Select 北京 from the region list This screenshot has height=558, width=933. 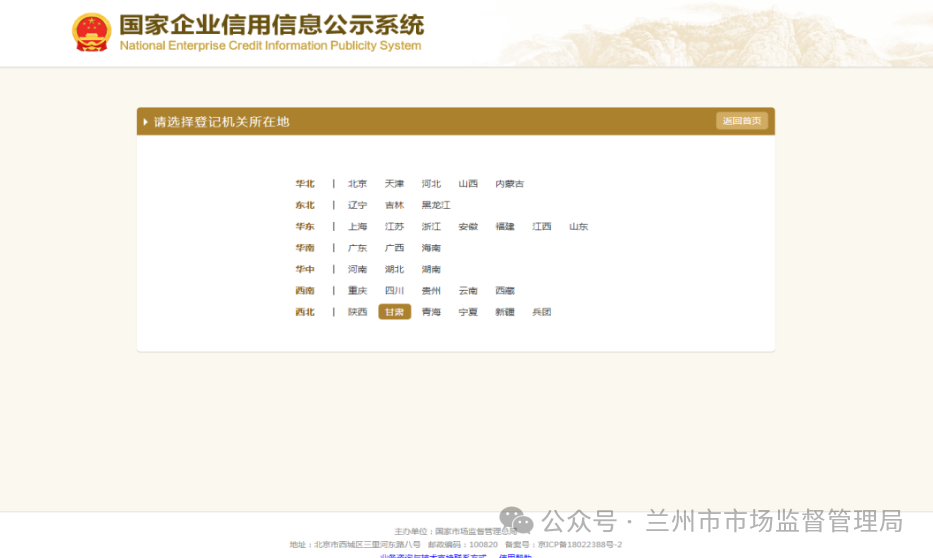tap(357, 184)
